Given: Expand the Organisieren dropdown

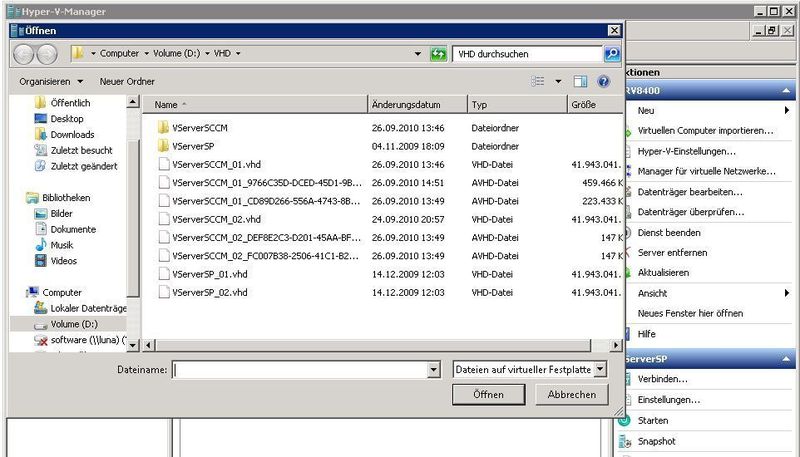Looking at the screenshot, I should click(80, 82).
